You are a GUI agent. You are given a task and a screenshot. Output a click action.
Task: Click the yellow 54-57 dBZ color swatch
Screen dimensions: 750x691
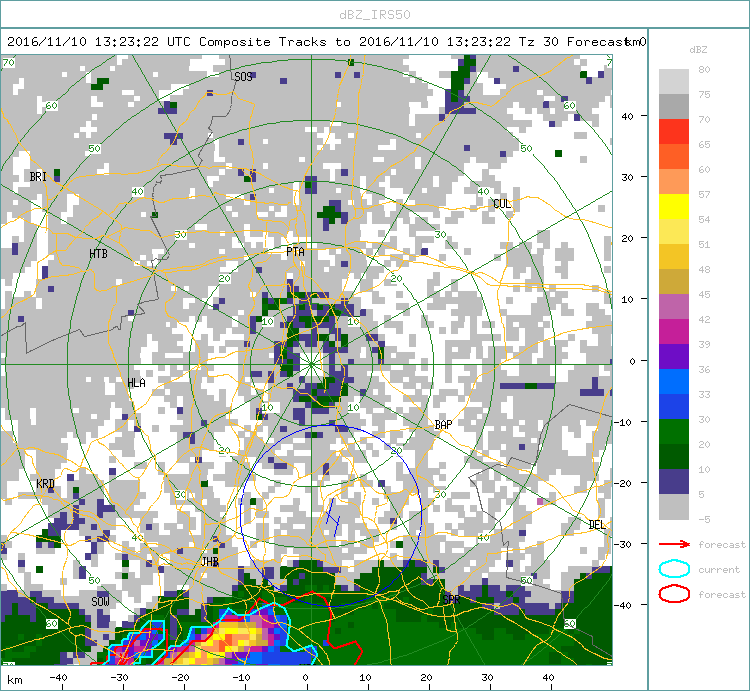674,207
